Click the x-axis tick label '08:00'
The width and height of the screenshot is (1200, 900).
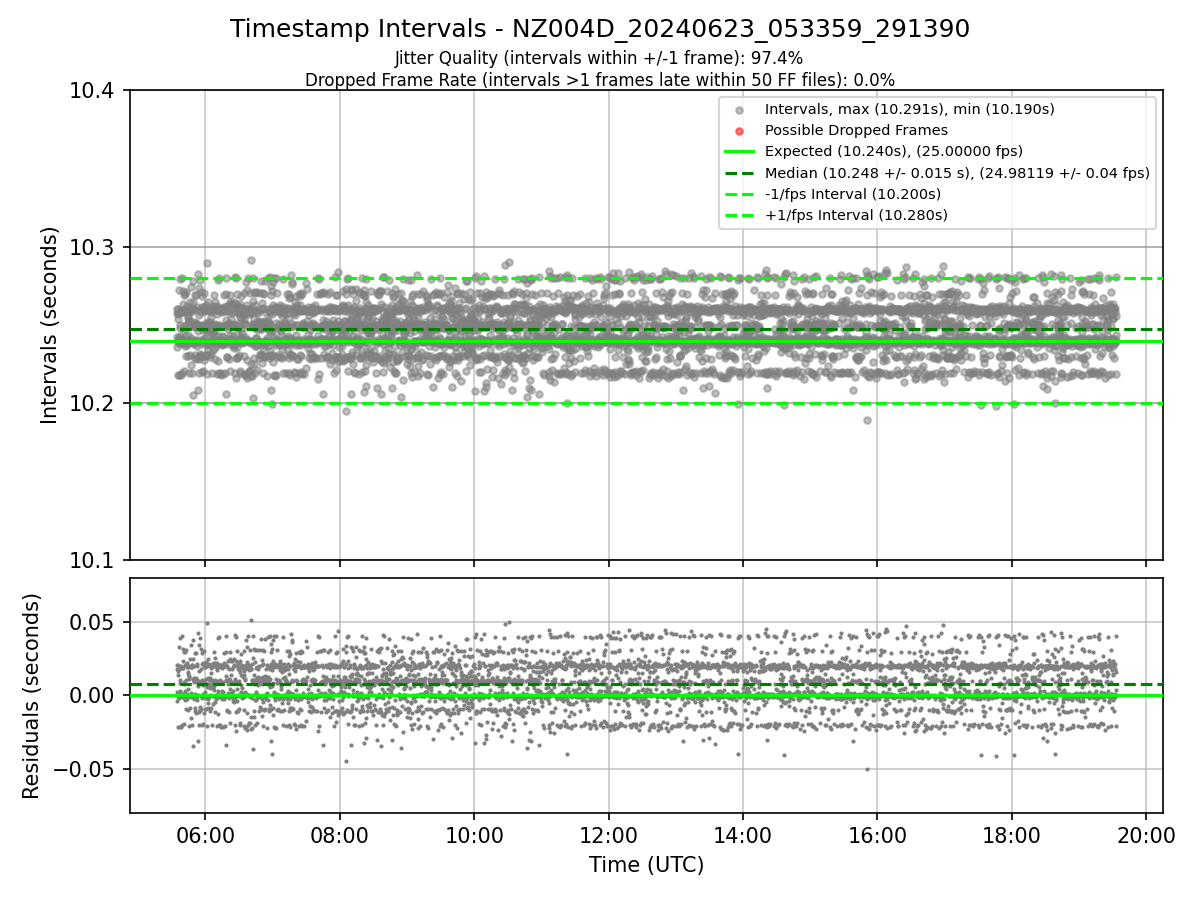click(x=339, y=835)
